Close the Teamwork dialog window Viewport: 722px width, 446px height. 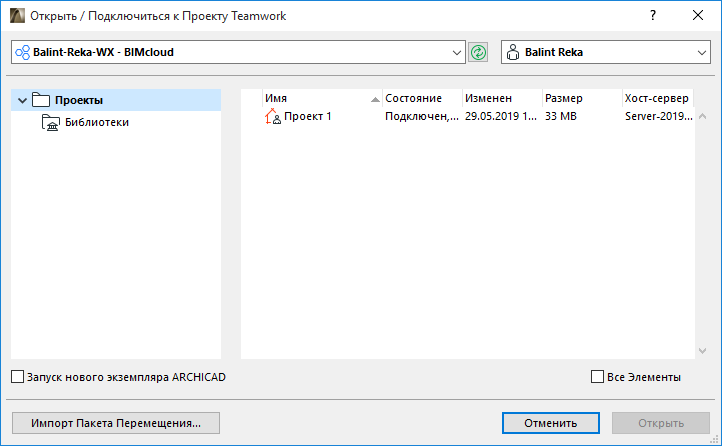coord(698,15)
